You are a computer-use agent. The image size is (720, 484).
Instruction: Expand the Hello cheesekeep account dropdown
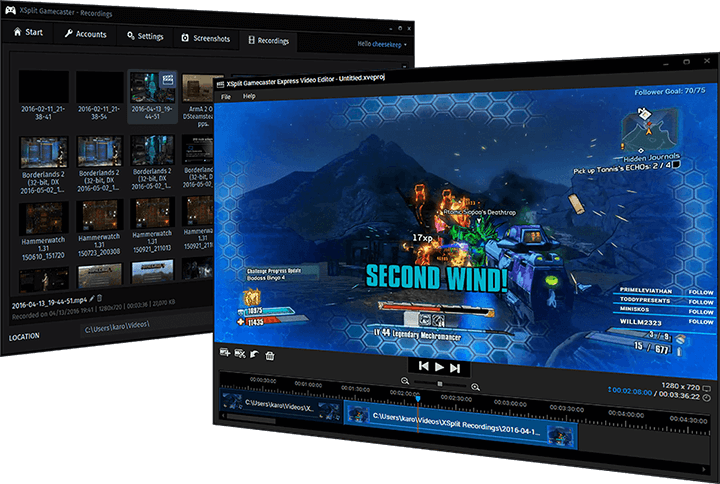coord(382,45)
